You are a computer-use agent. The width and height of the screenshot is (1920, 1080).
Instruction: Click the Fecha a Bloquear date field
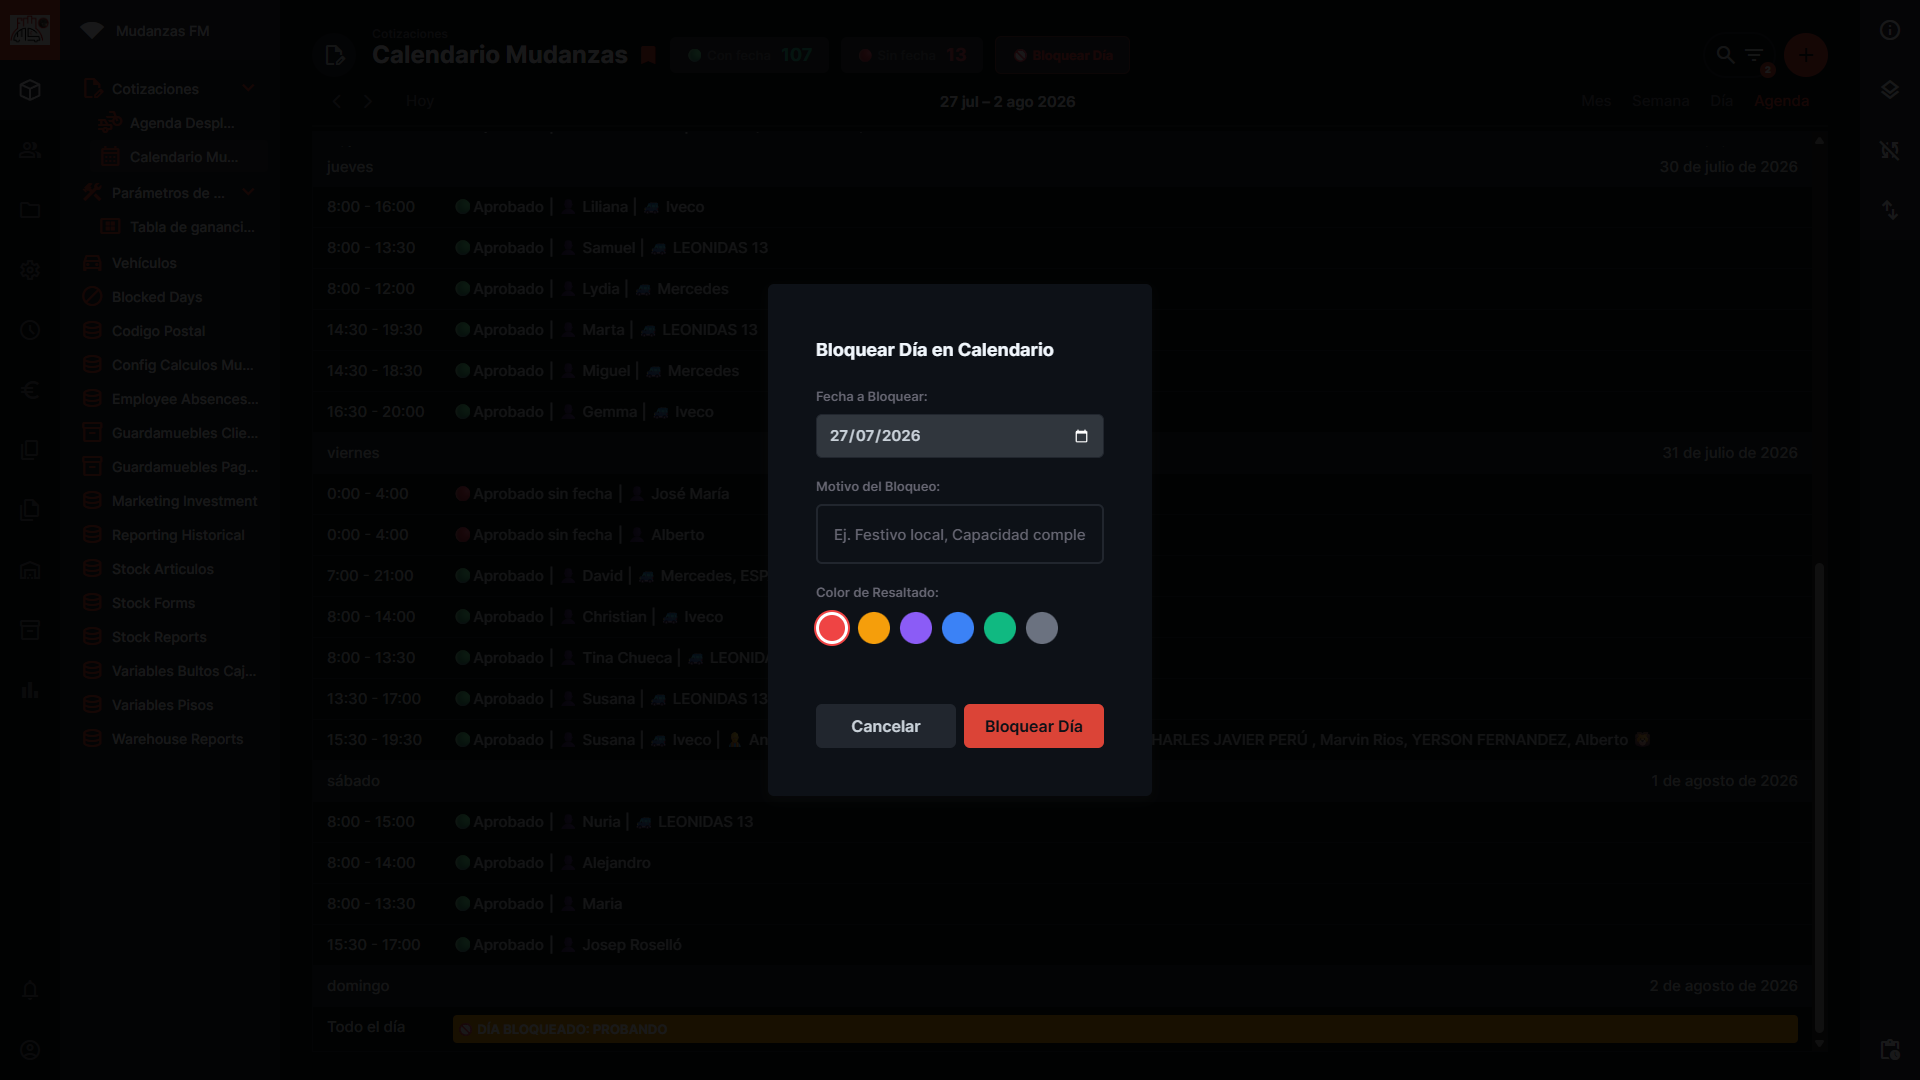pyautogui.click(x=960, y=436)
